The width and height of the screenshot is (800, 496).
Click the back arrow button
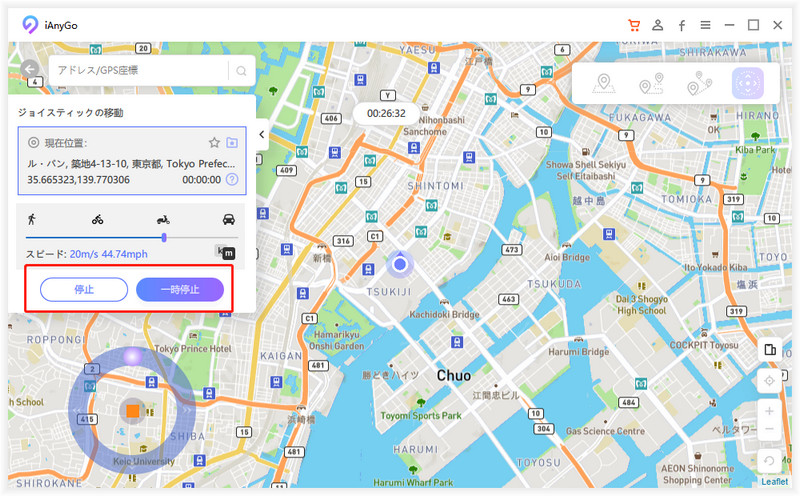(x=30, y=69)
